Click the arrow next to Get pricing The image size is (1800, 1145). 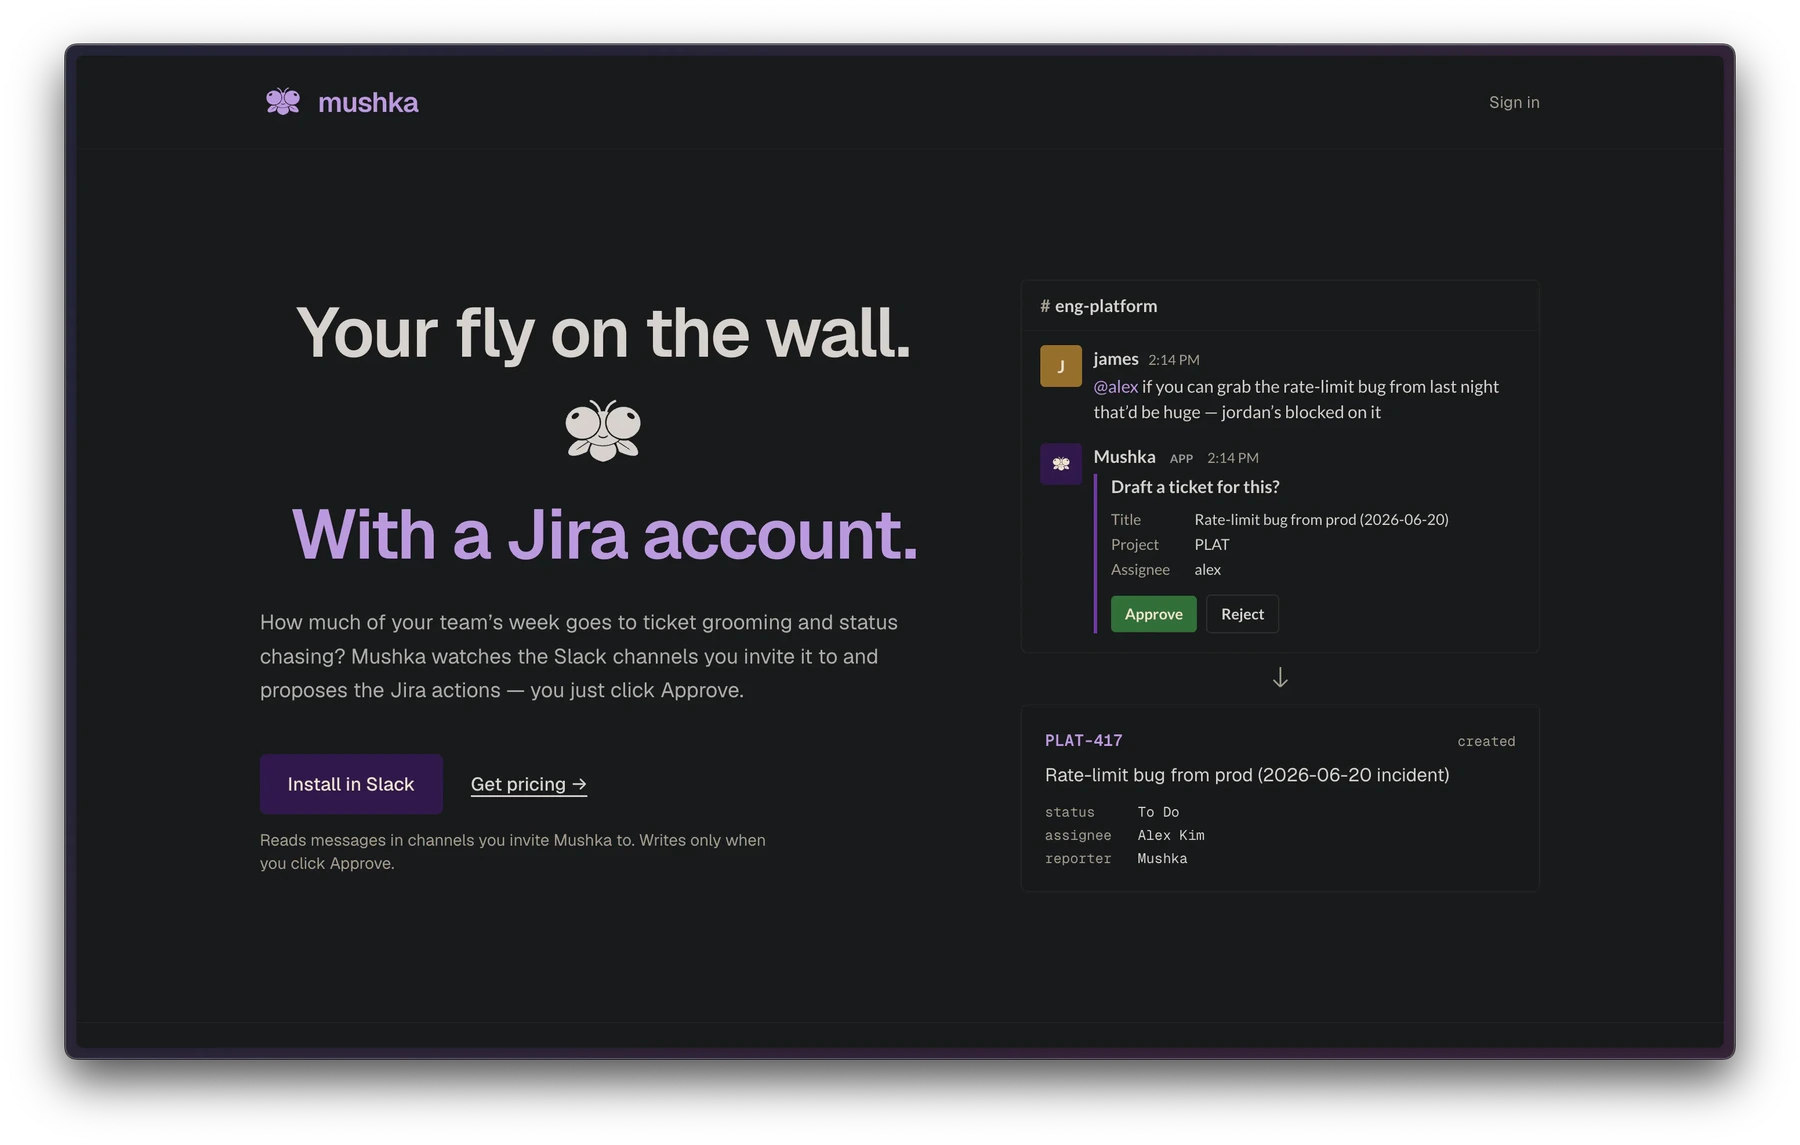pyautogui.click(x=579, y=784)
